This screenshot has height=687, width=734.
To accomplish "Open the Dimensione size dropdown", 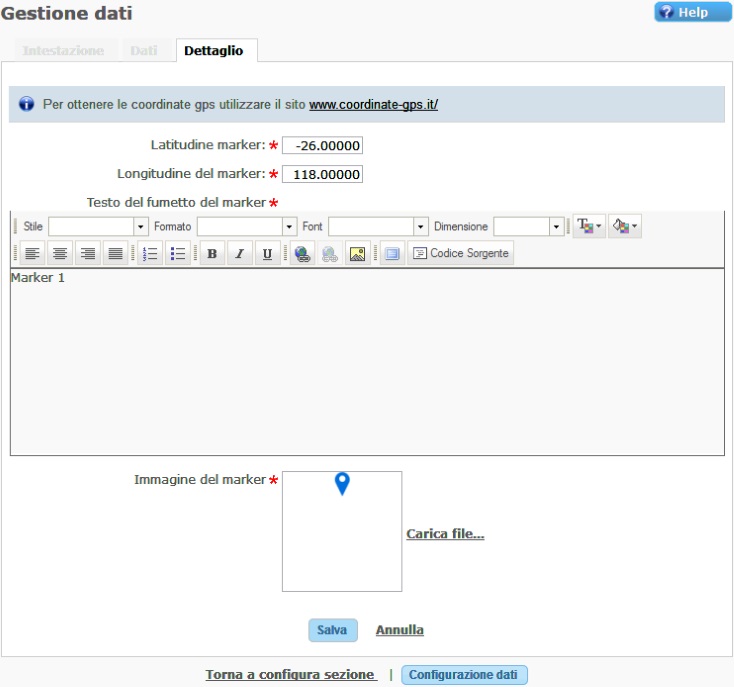I will point(529,227).
